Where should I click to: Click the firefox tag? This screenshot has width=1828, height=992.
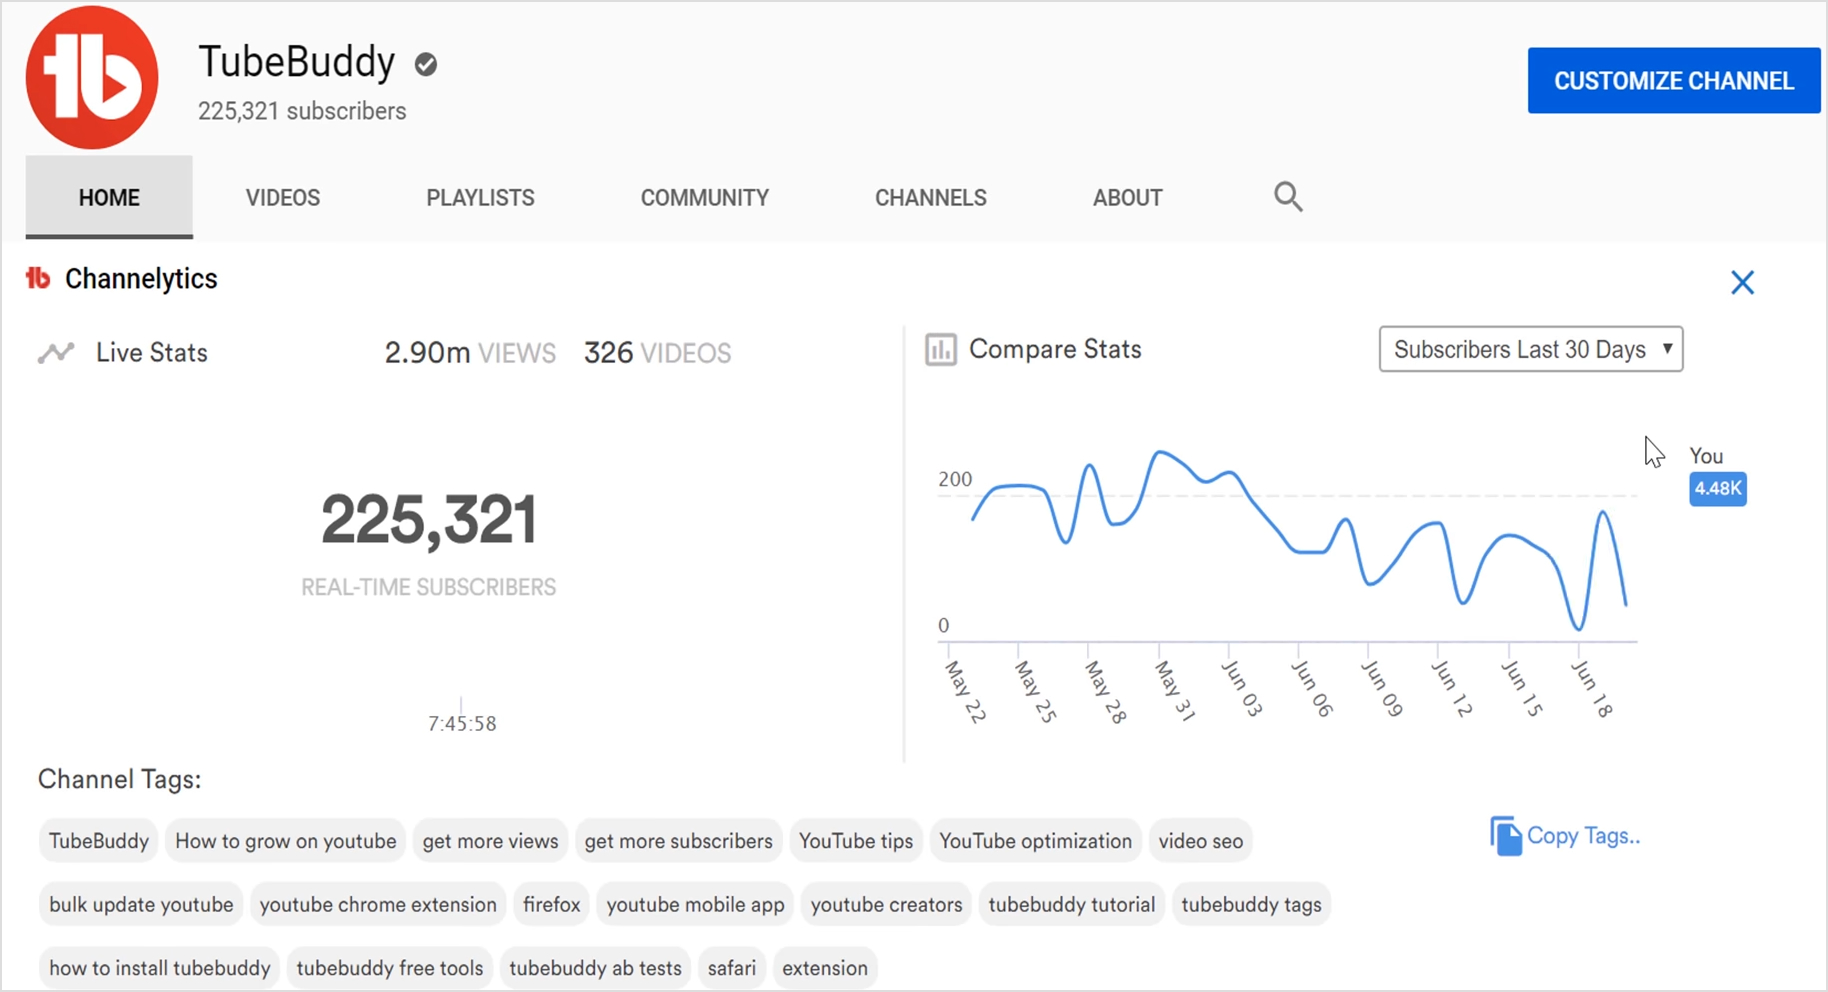[x=551, y=905]
